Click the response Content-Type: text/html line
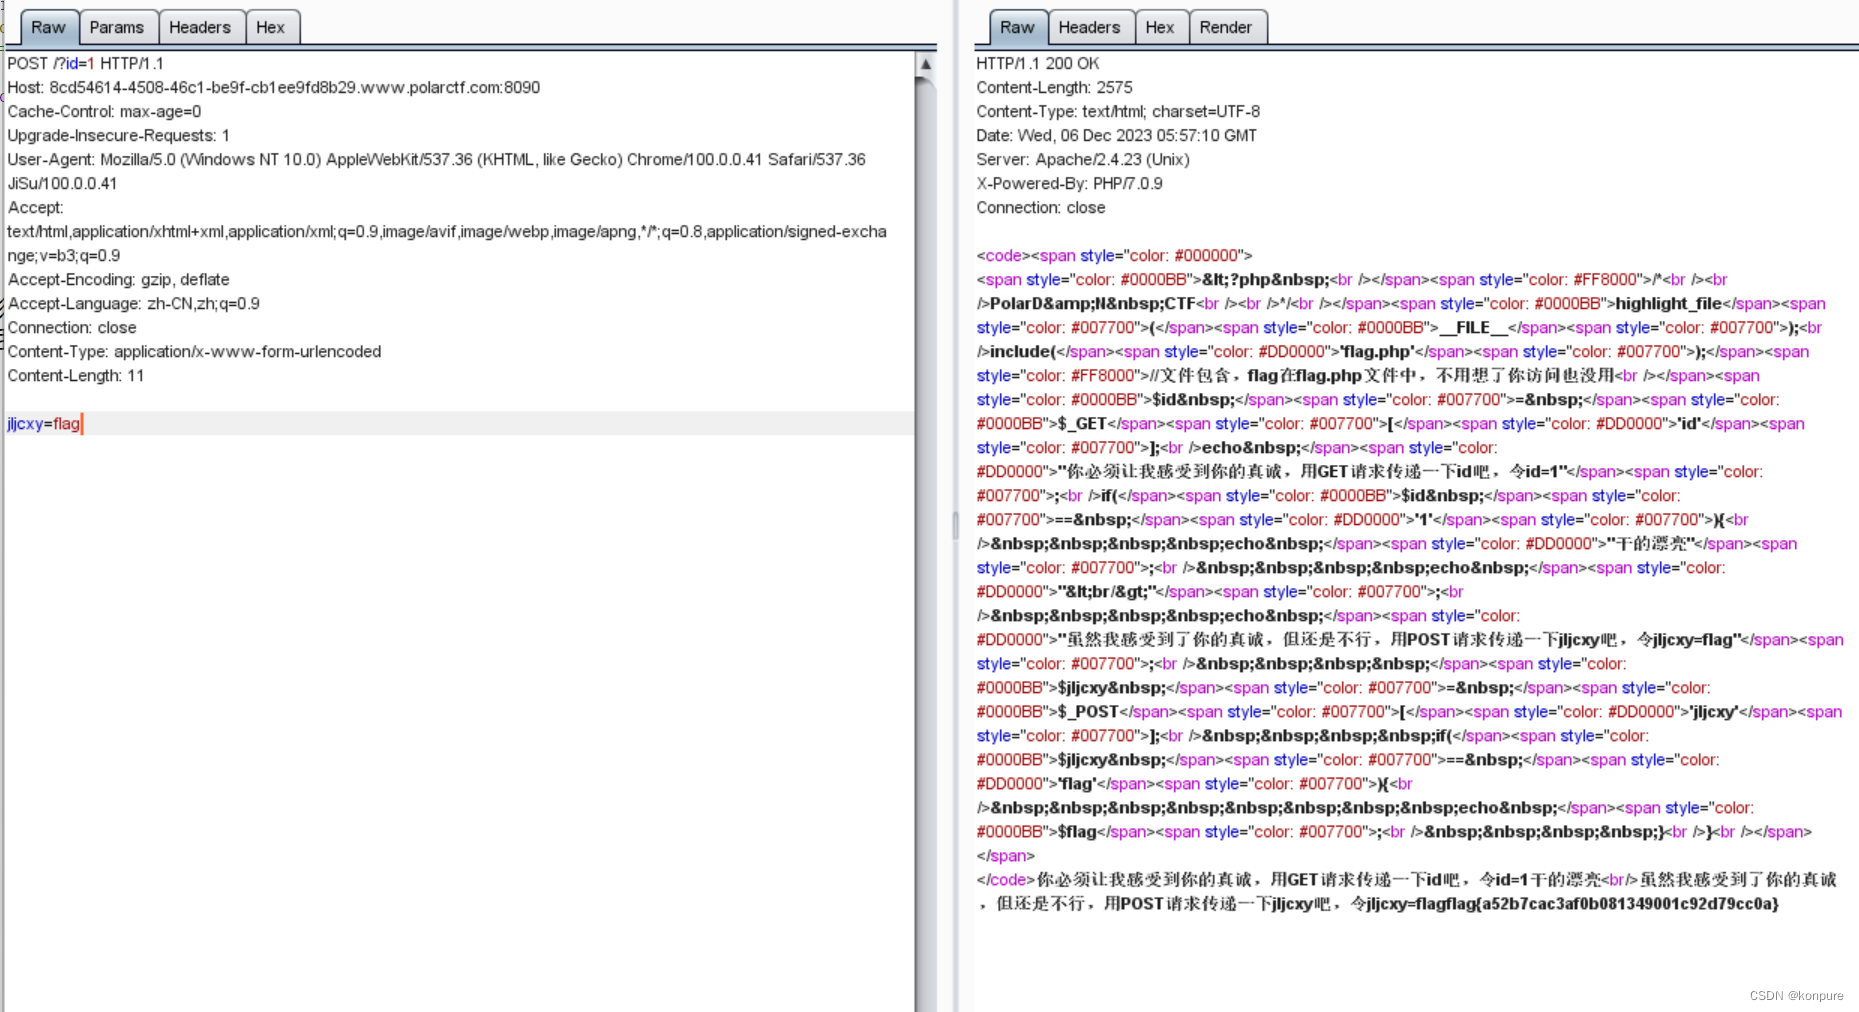The height and width of the screenshot is (1012, 1859). (1118, 111)
